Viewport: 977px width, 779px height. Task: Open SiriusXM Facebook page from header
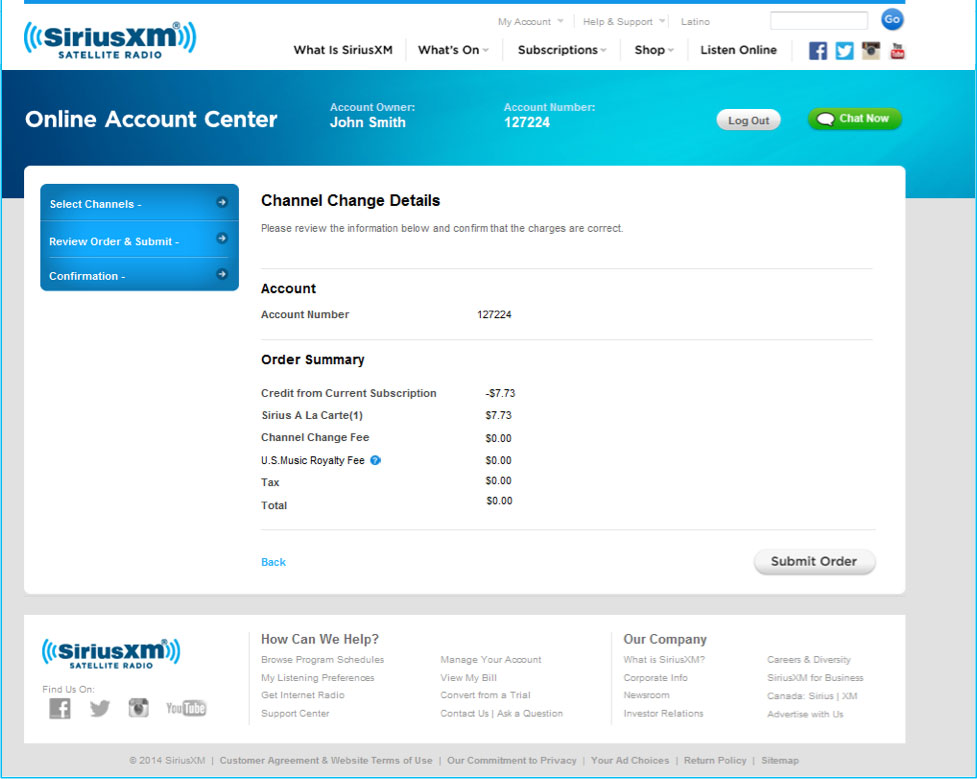pyautogui.click(x=817, y=50)
